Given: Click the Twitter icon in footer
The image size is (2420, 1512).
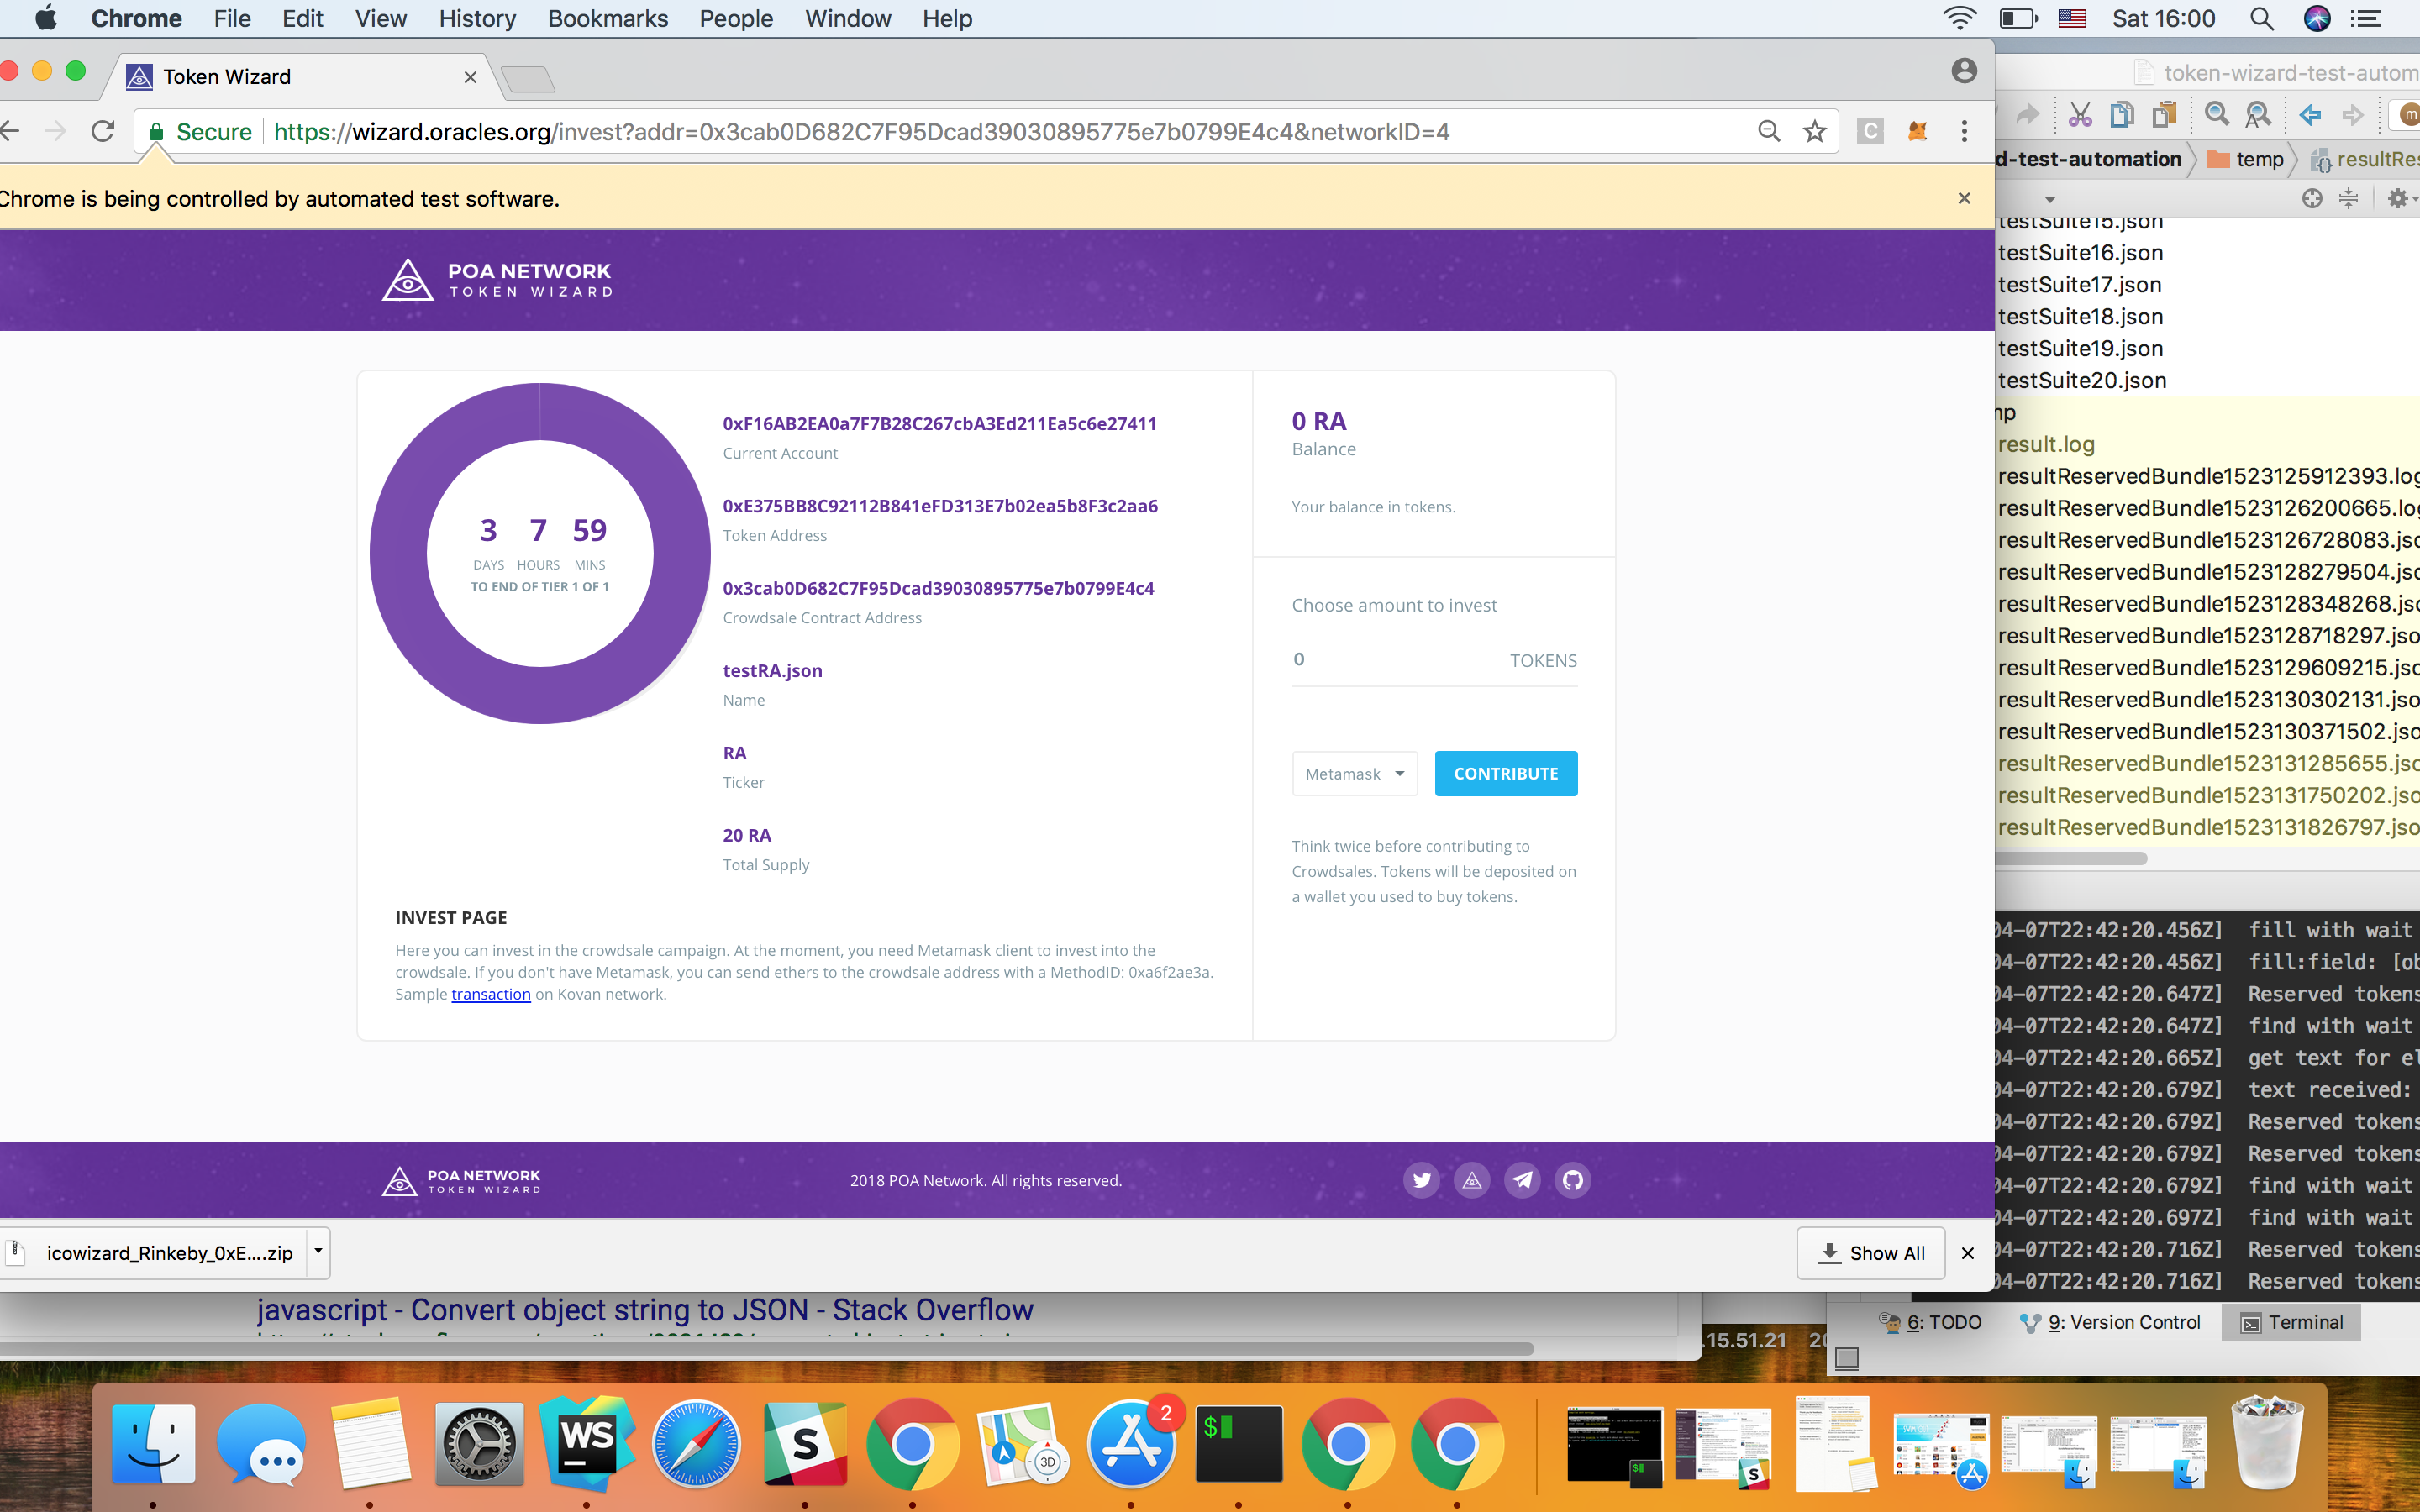Looking at the screenshot, I should point(1421,1180).
